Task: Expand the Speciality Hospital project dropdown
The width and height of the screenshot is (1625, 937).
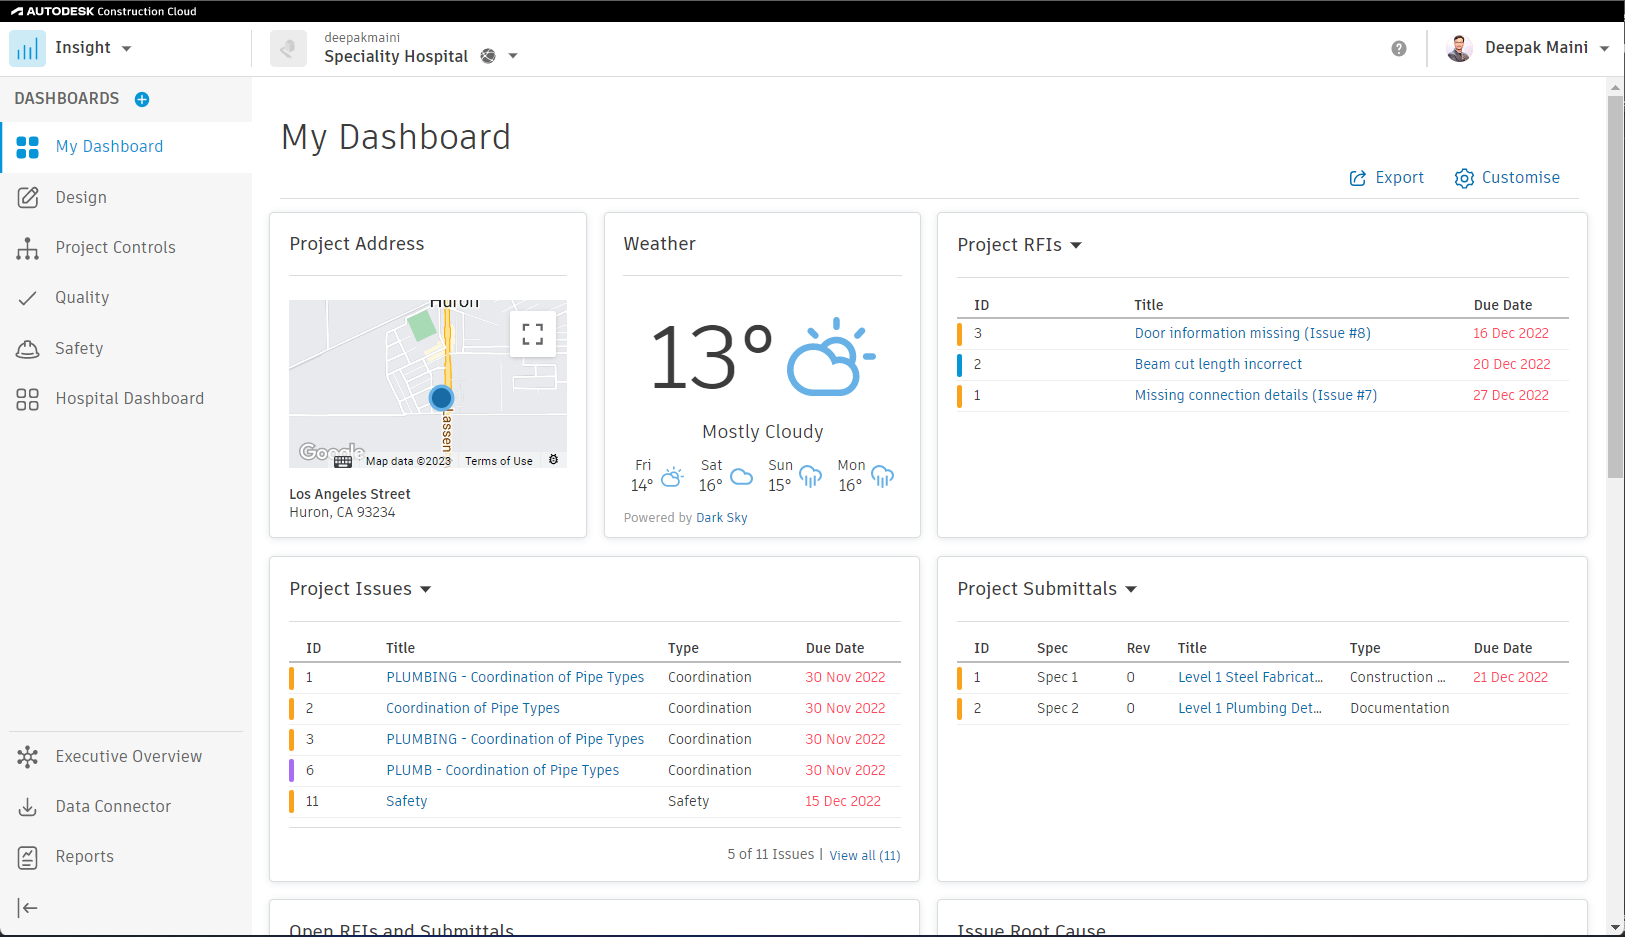Action: click(513, 56)
